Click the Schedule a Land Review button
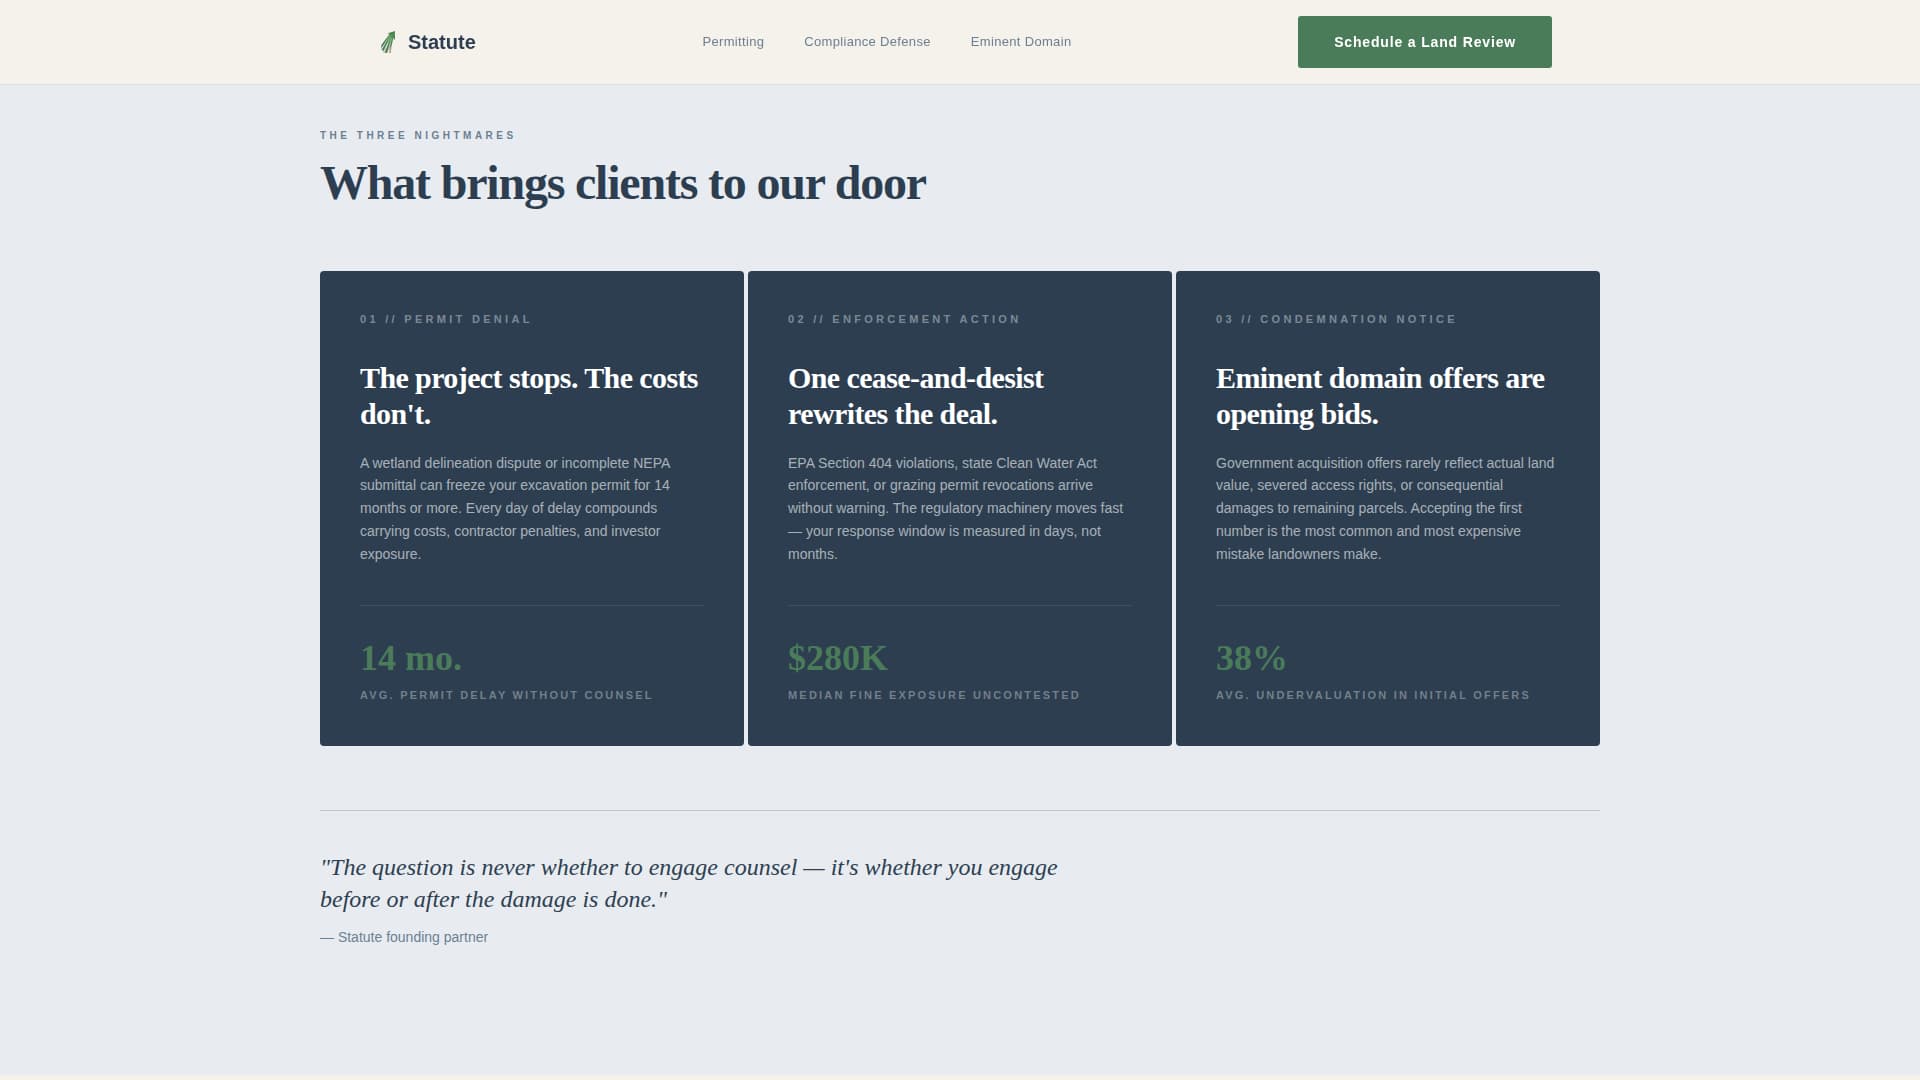Viewport: 1920px width, 1080px height. coord(1424,41)
